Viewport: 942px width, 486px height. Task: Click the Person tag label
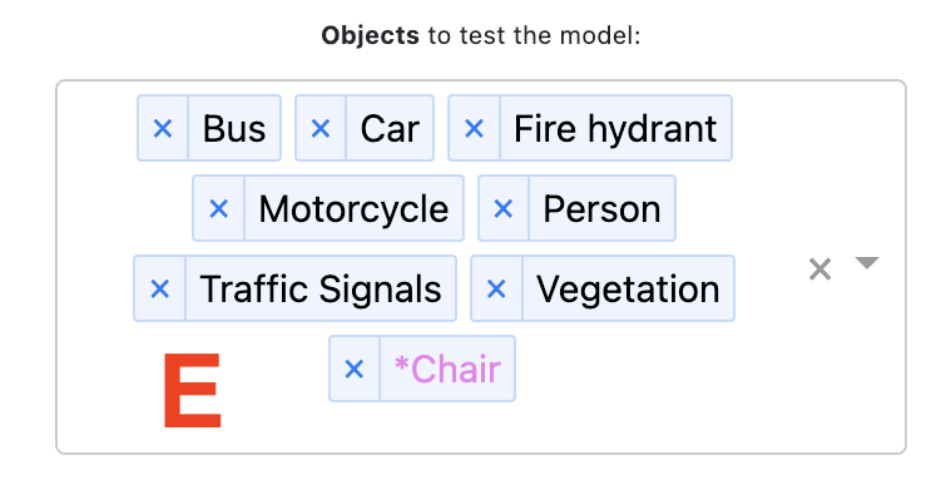pyautogui.click(x=601, y=209)
